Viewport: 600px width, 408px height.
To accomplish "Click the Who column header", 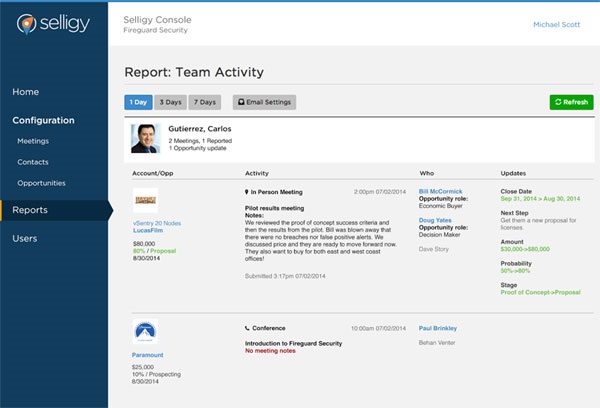I will (427, 173).
